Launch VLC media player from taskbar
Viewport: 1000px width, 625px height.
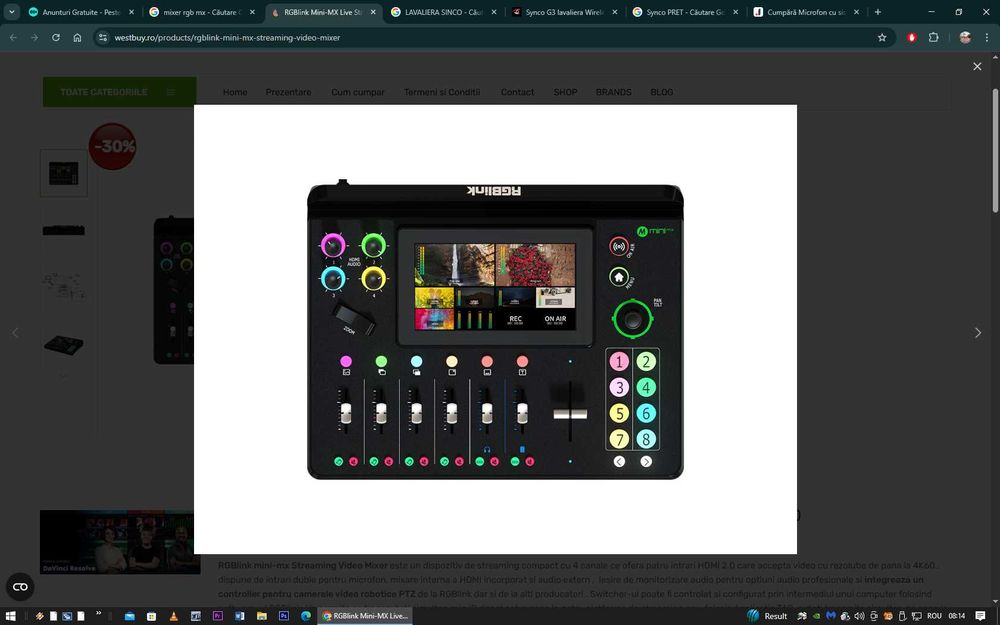tap(173, 616)
